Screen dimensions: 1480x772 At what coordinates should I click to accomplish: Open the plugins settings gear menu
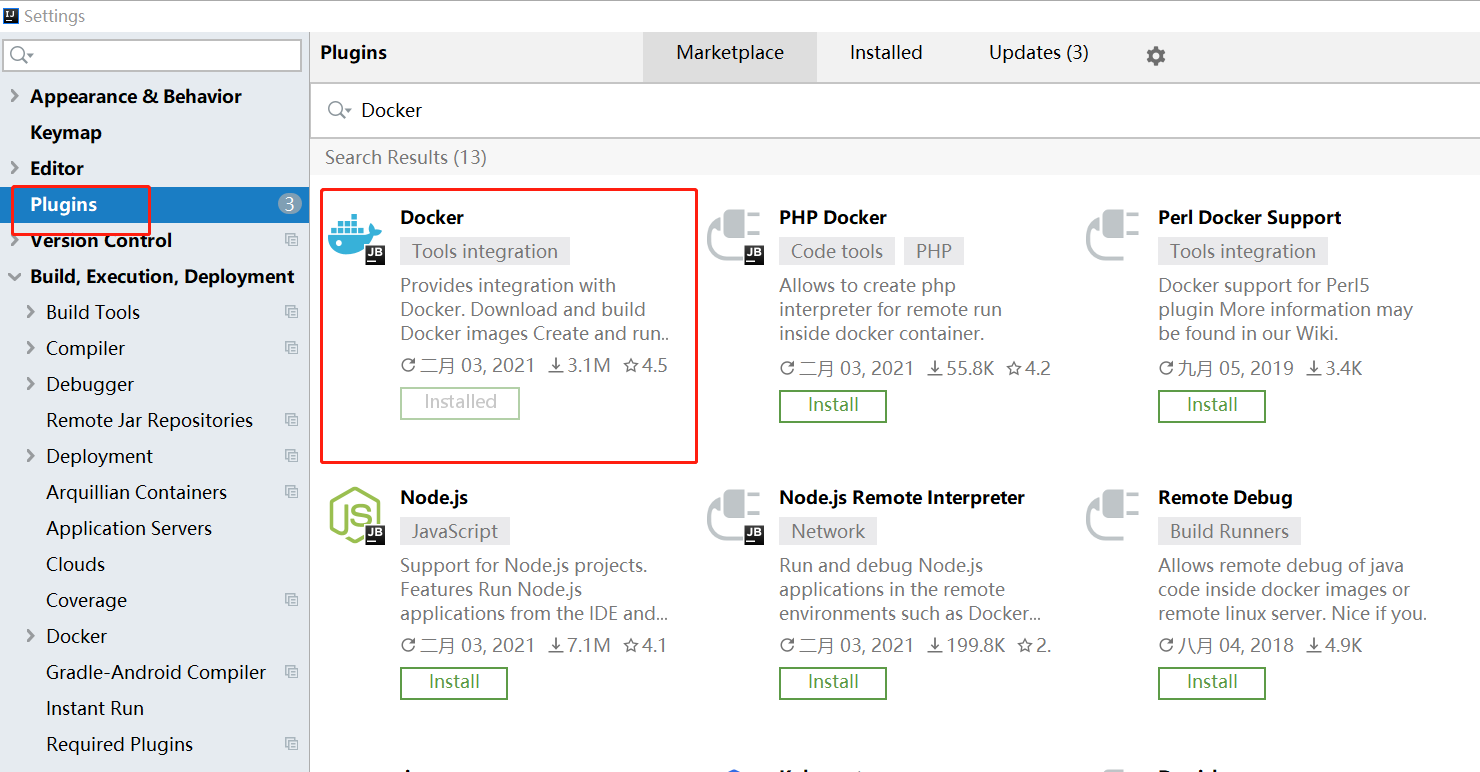tap(1155, 55)
